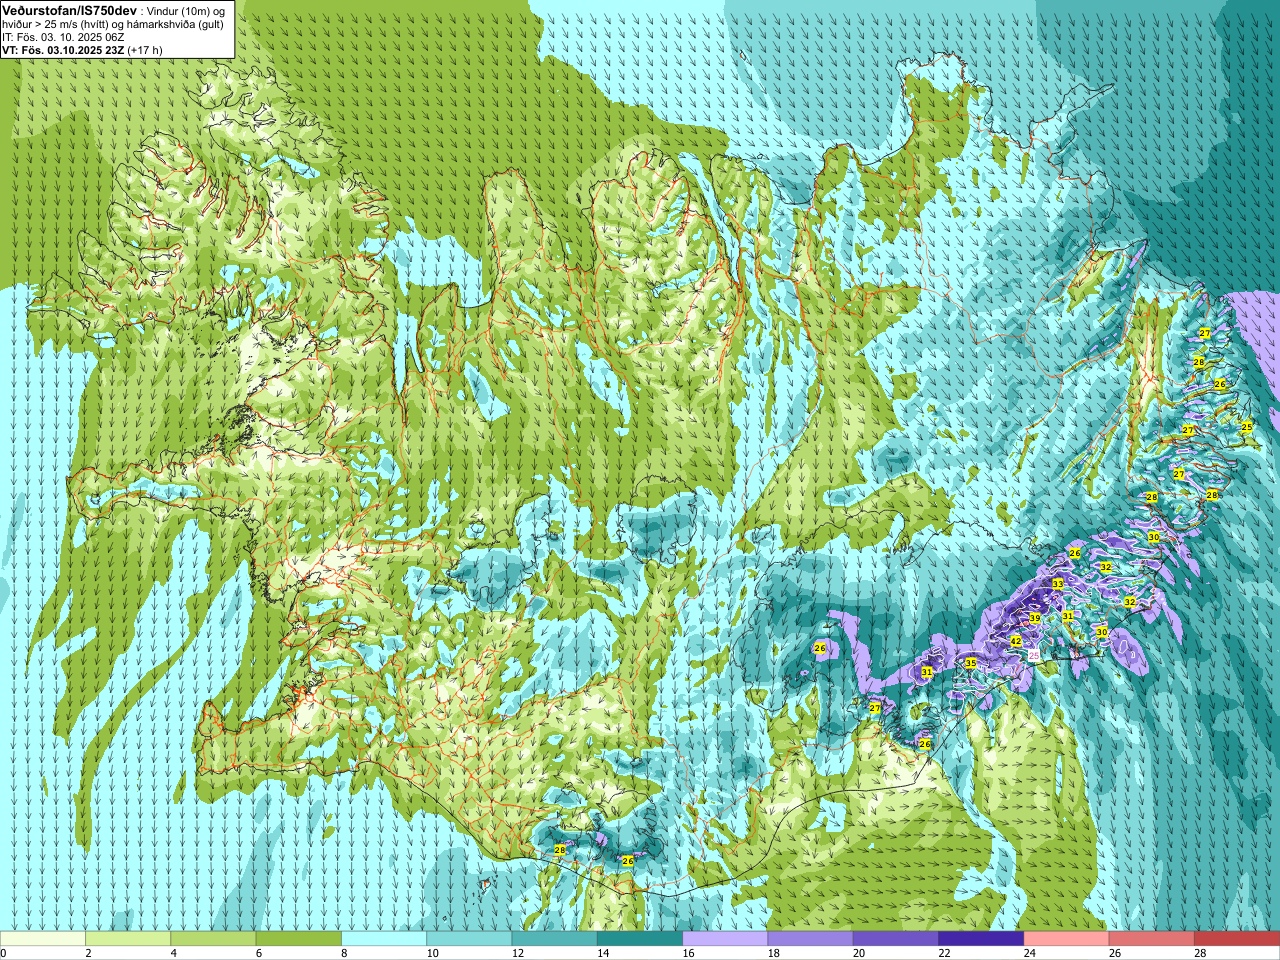This screenshot has height=960, width=1280.
Task: Click the legend tick number '20'
Action: point(858,953)
